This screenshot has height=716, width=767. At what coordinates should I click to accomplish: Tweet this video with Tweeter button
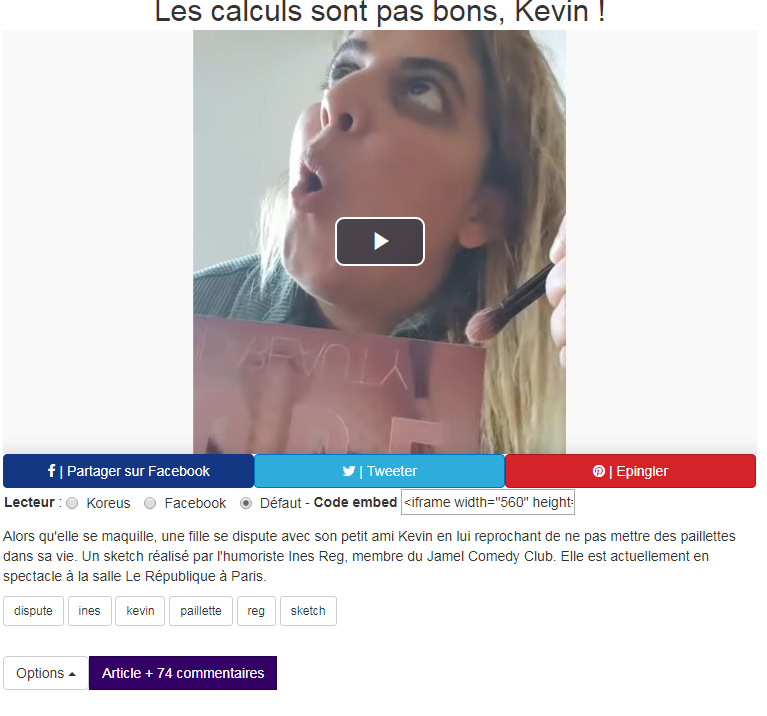[x=380, y=471]
